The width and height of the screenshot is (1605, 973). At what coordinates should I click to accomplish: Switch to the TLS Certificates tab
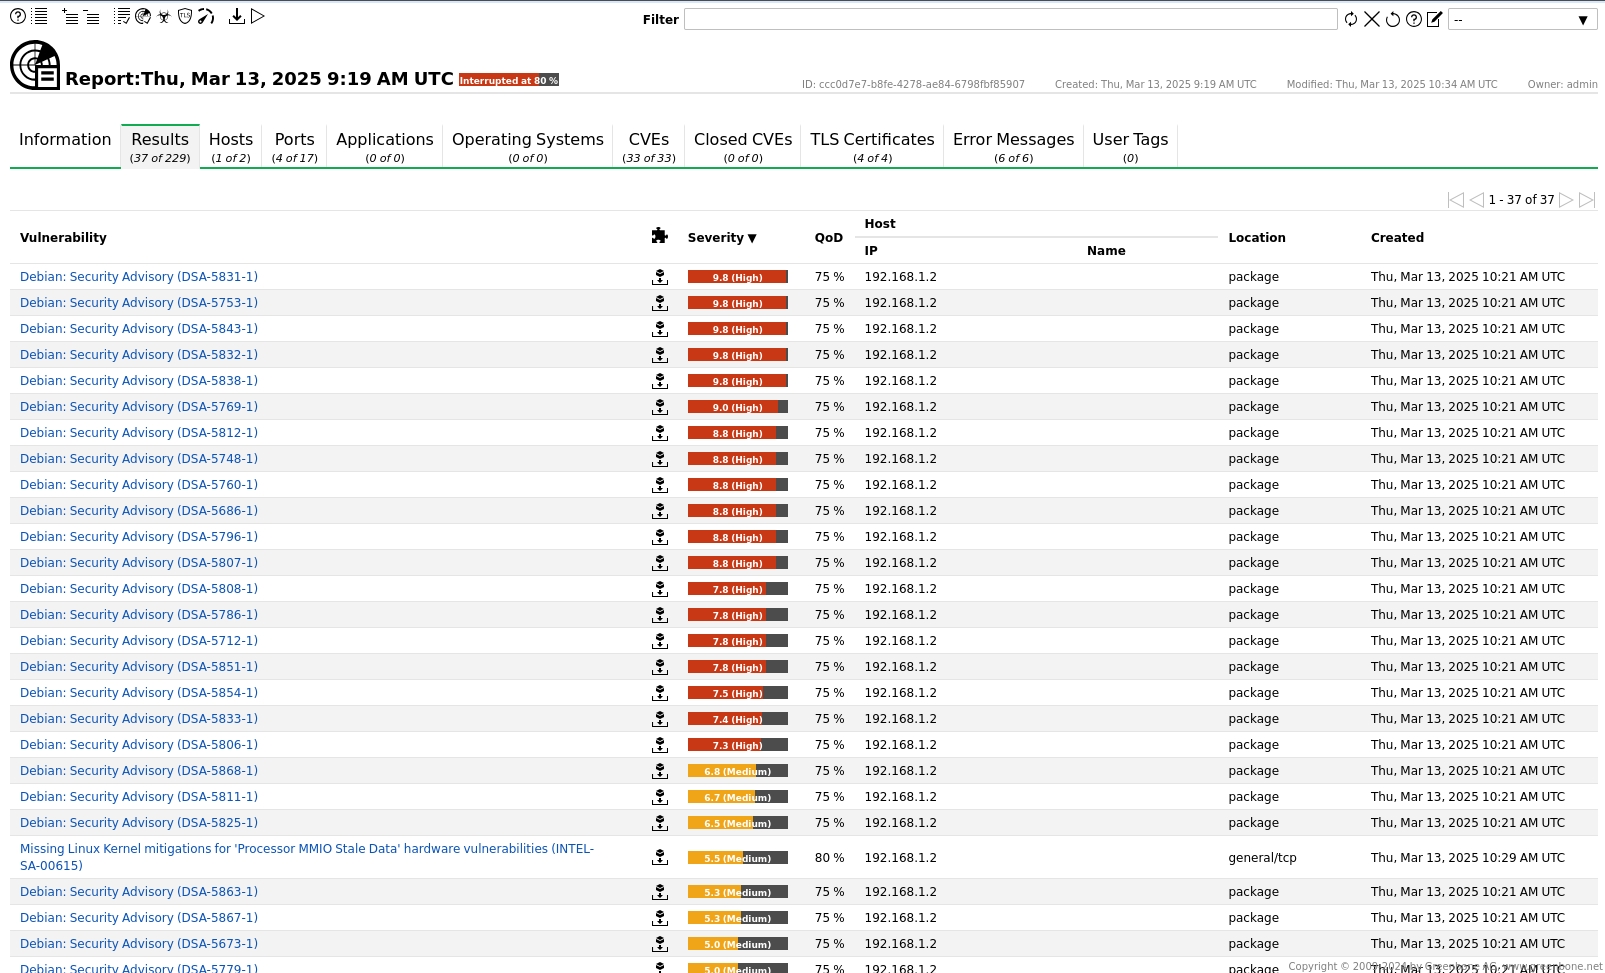click(872, 146)
